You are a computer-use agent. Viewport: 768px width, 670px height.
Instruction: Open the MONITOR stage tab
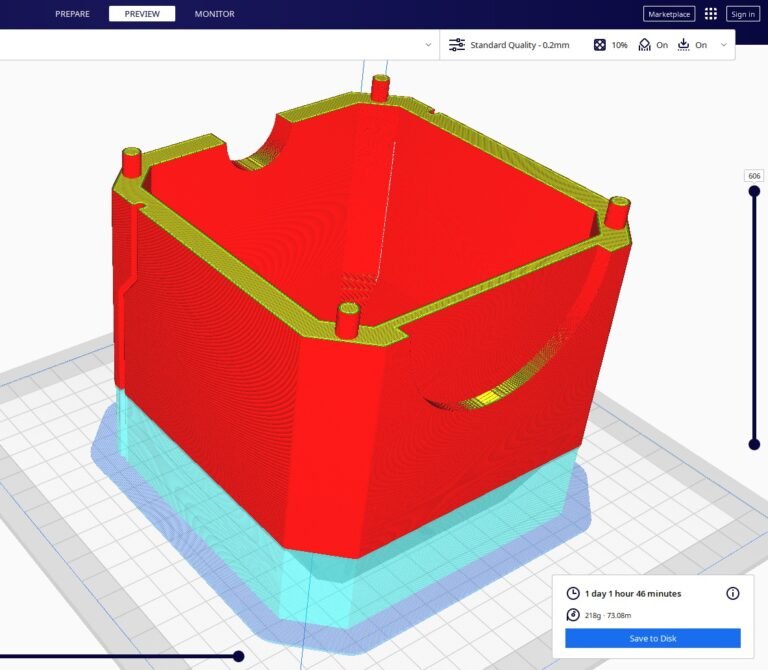click(215, 14)
